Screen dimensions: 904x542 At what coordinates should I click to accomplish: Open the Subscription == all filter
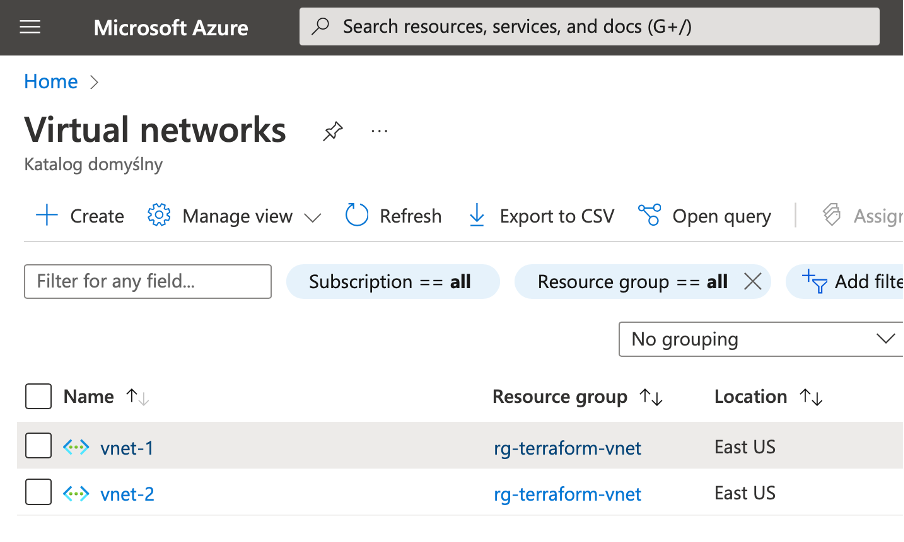coord(393,281)
